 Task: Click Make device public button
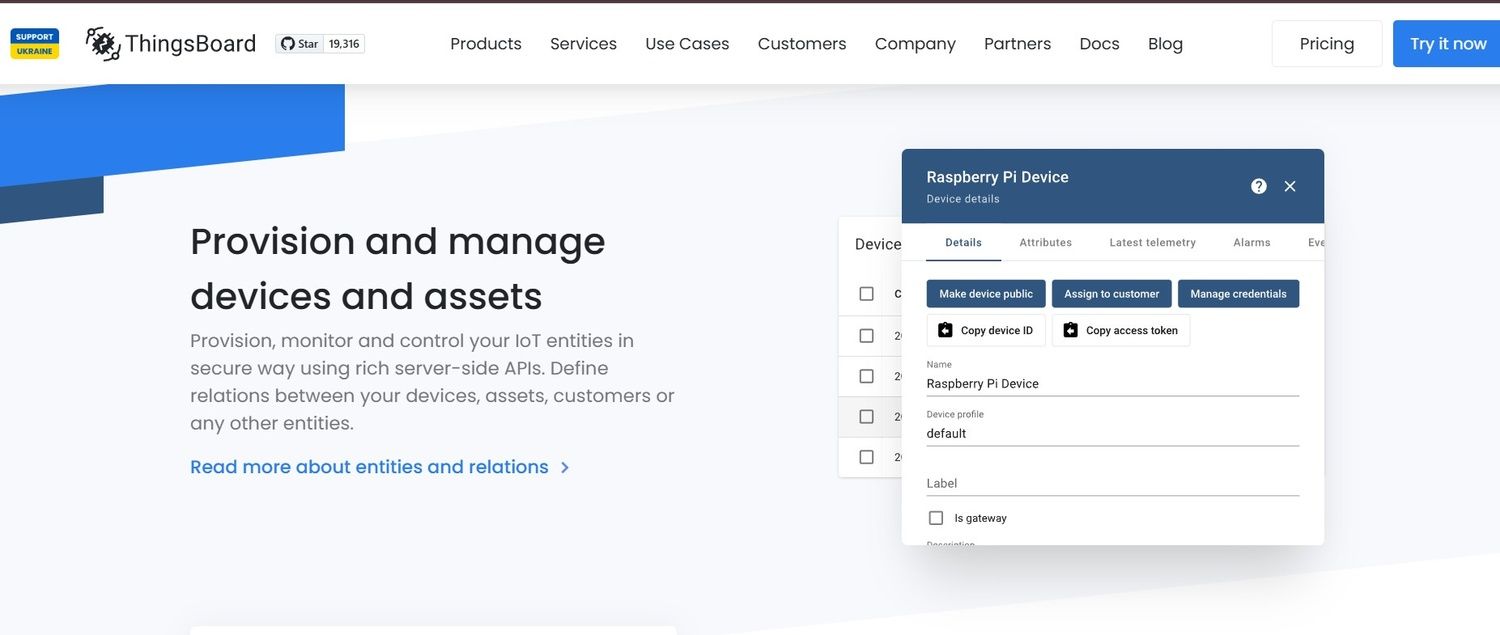click(986, 294)
